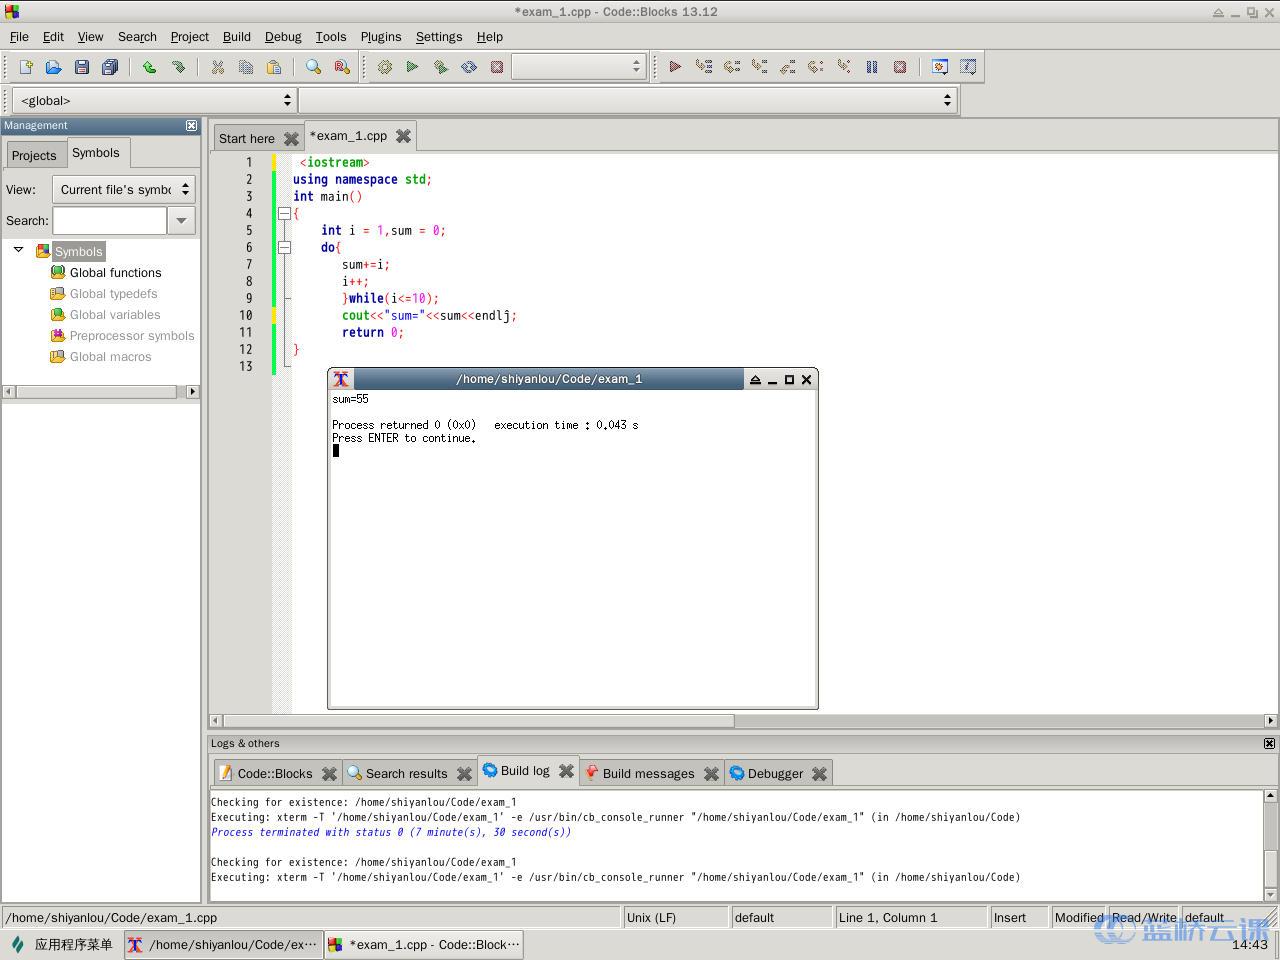Image resolution: width=1280 pixels, height=960 pixels.
Task: Open the Build menu
Action: (237, 37)
